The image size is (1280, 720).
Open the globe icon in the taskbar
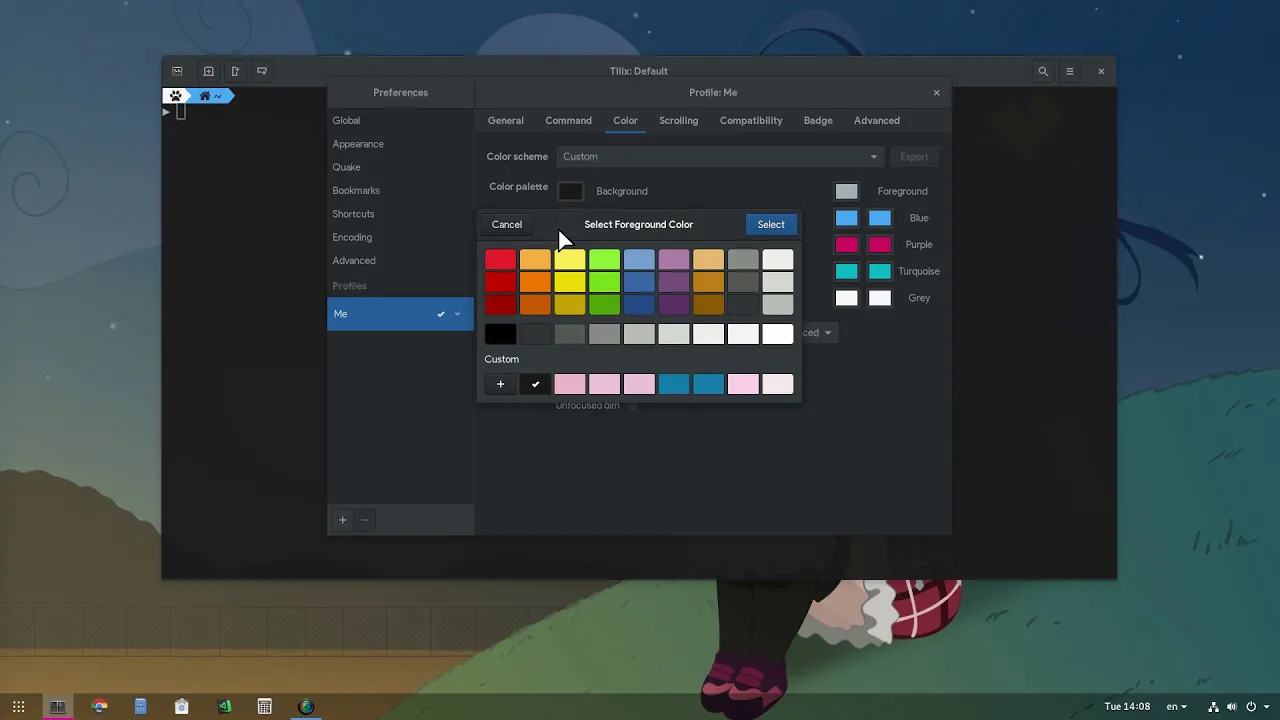(306, 706)
